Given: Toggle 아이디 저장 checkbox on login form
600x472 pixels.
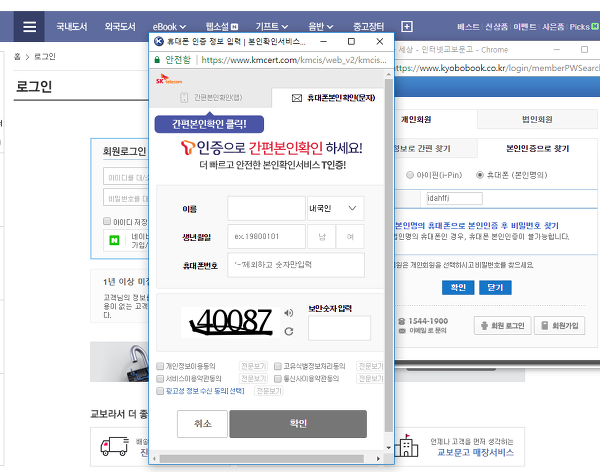Looking at the screenshot, I should pos(107,221).
